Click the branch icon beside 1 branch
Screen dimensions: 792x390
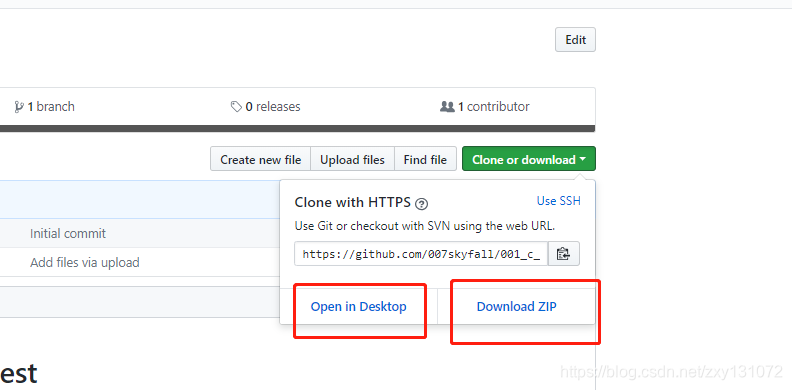point(19,107)
